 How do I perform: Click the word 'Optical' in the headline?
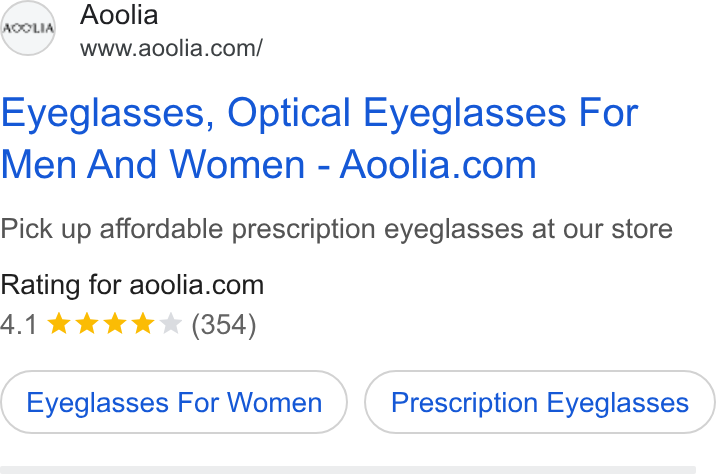(x=289, y=113)
